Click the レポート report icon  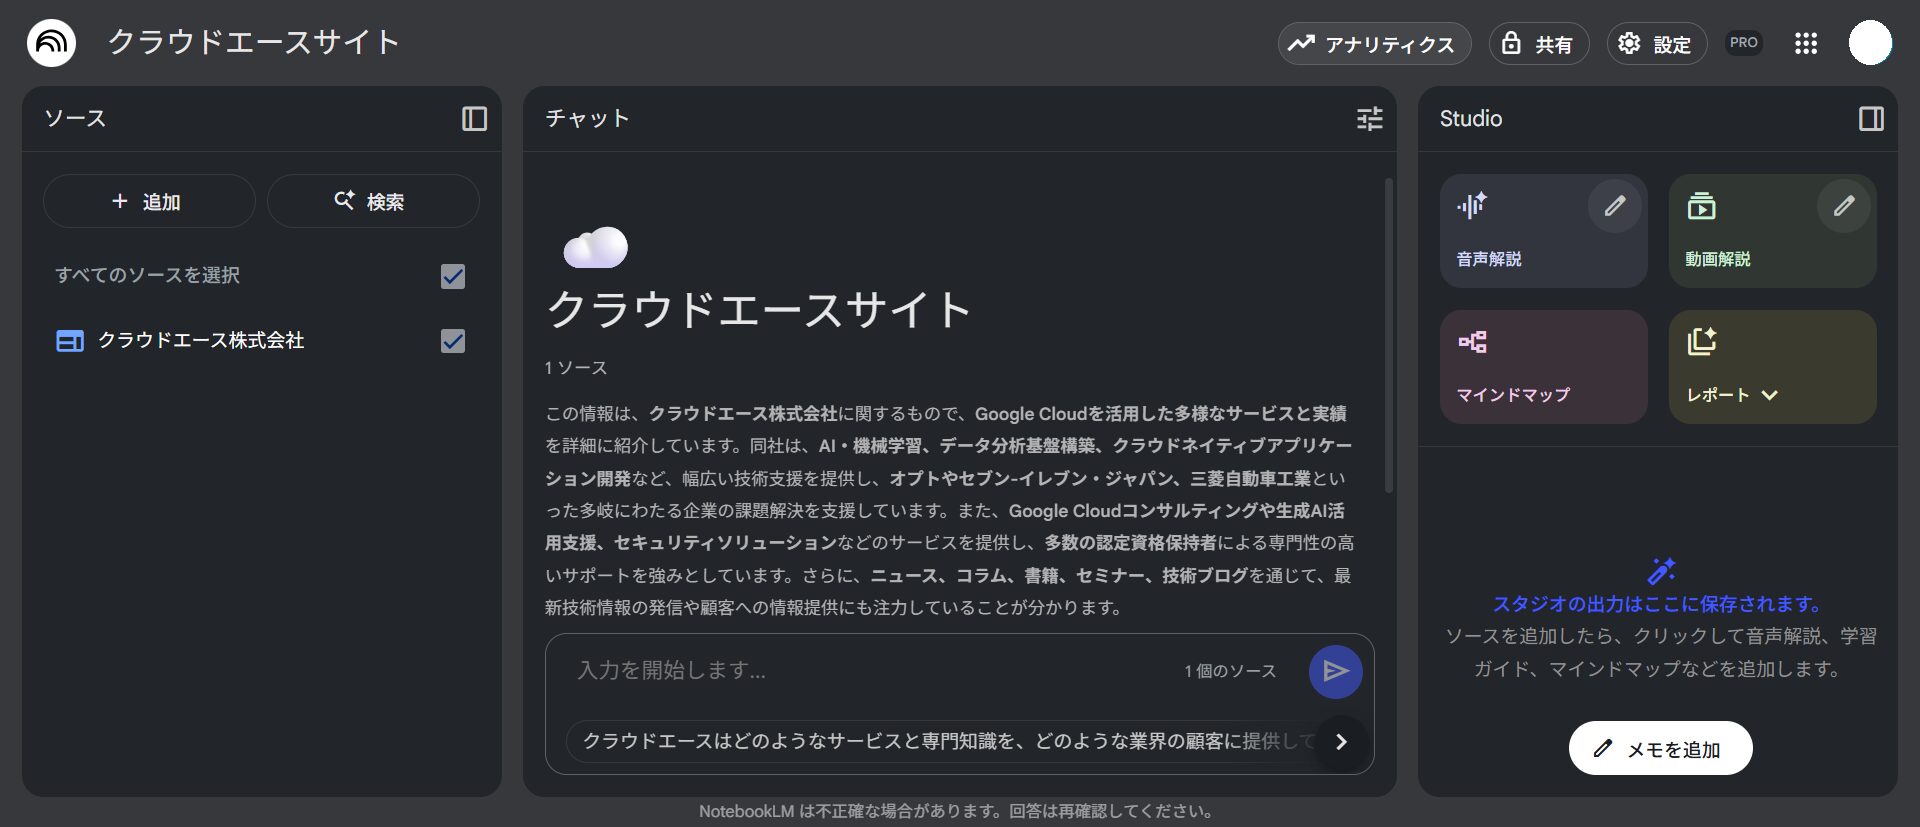tap(1701, 341)
